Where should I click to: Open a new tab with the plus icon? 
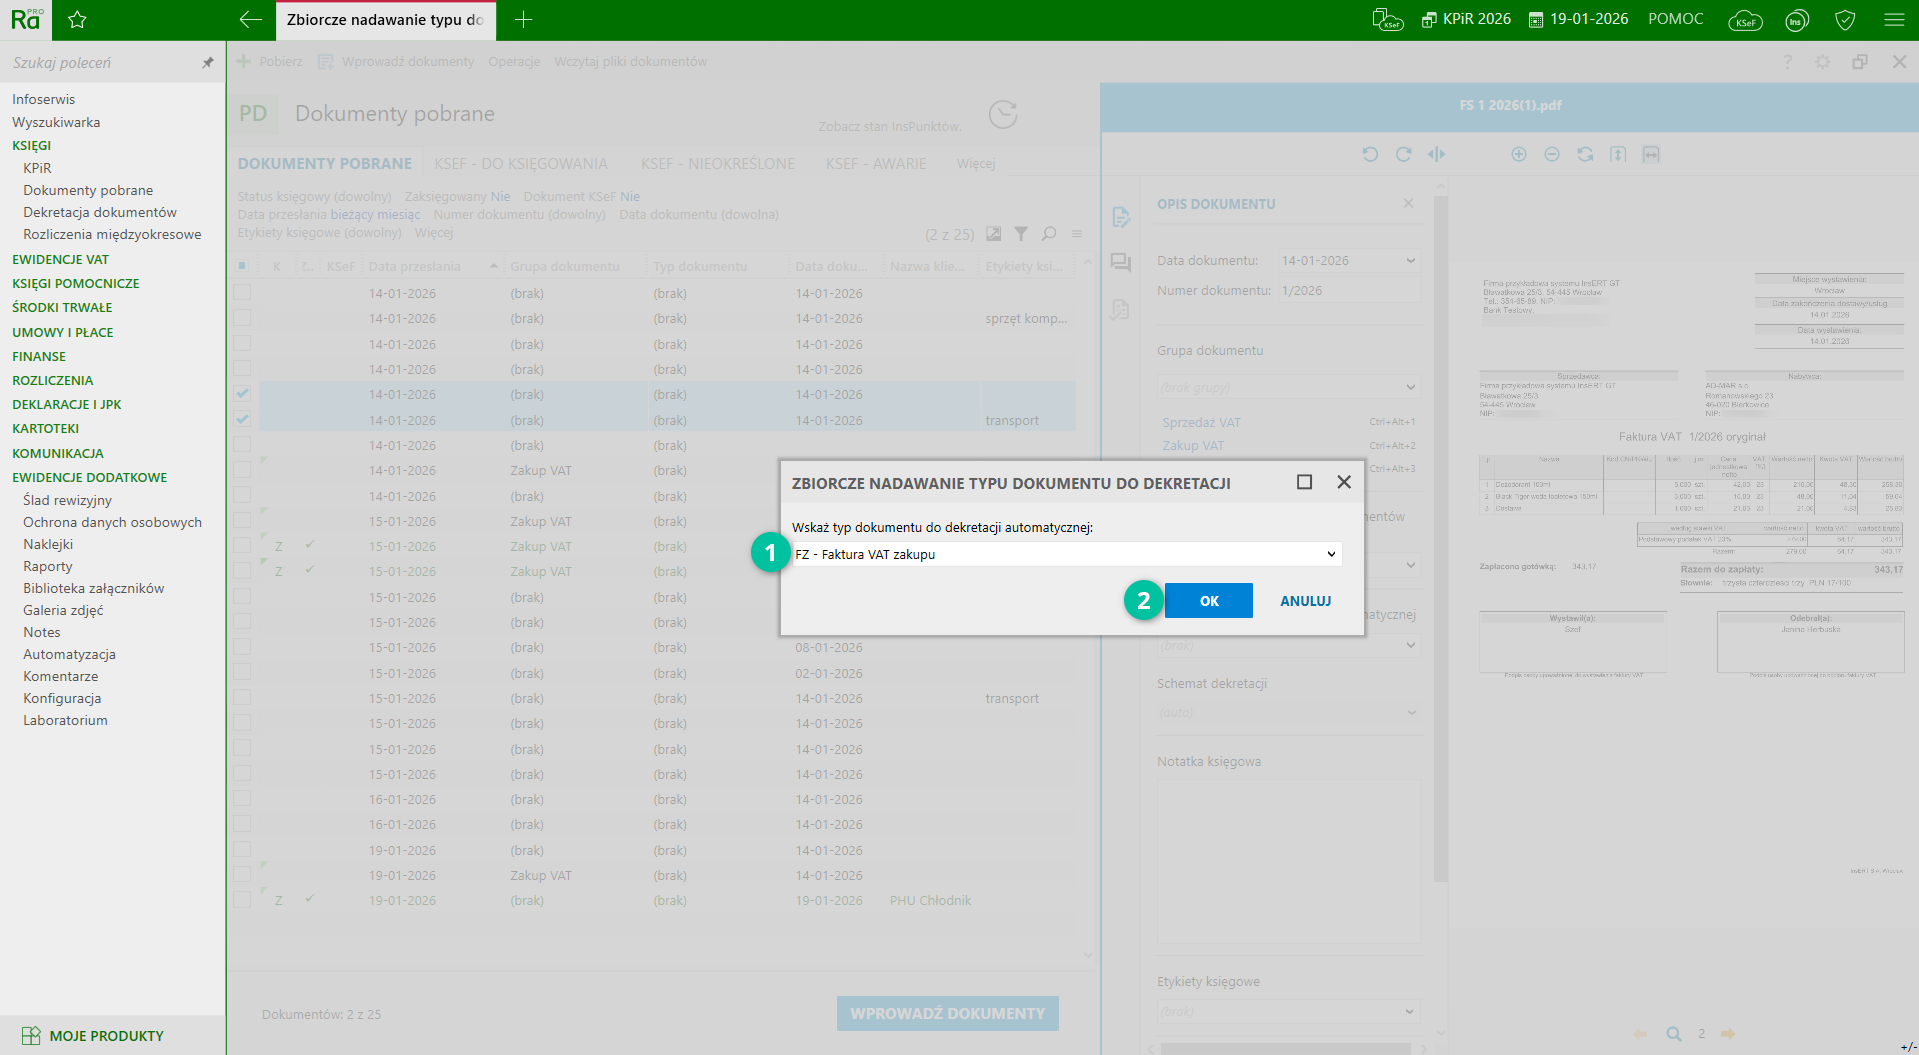(x=523, y=20)
